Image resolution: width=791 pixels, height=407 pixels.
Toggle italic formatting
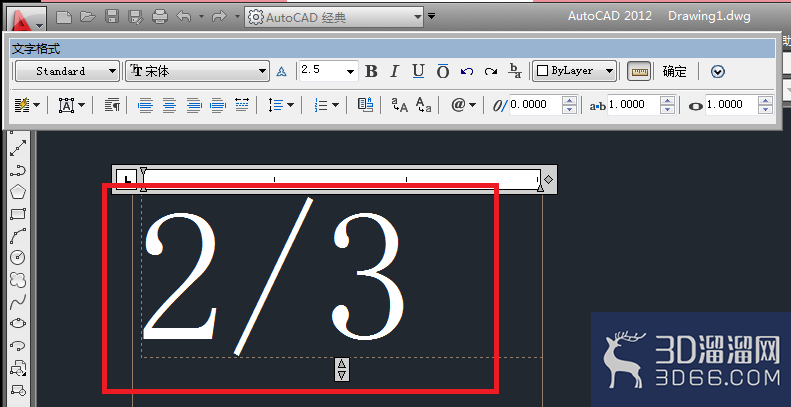[394, 71]
